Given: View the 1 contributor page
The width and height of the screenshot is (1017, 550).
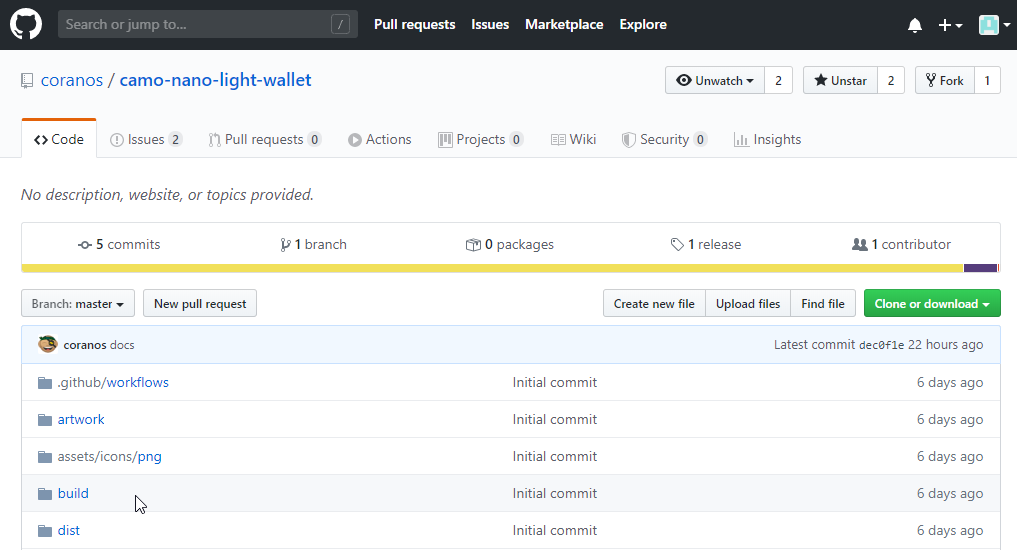Looking at the screenshot, I should click(902, 245).
